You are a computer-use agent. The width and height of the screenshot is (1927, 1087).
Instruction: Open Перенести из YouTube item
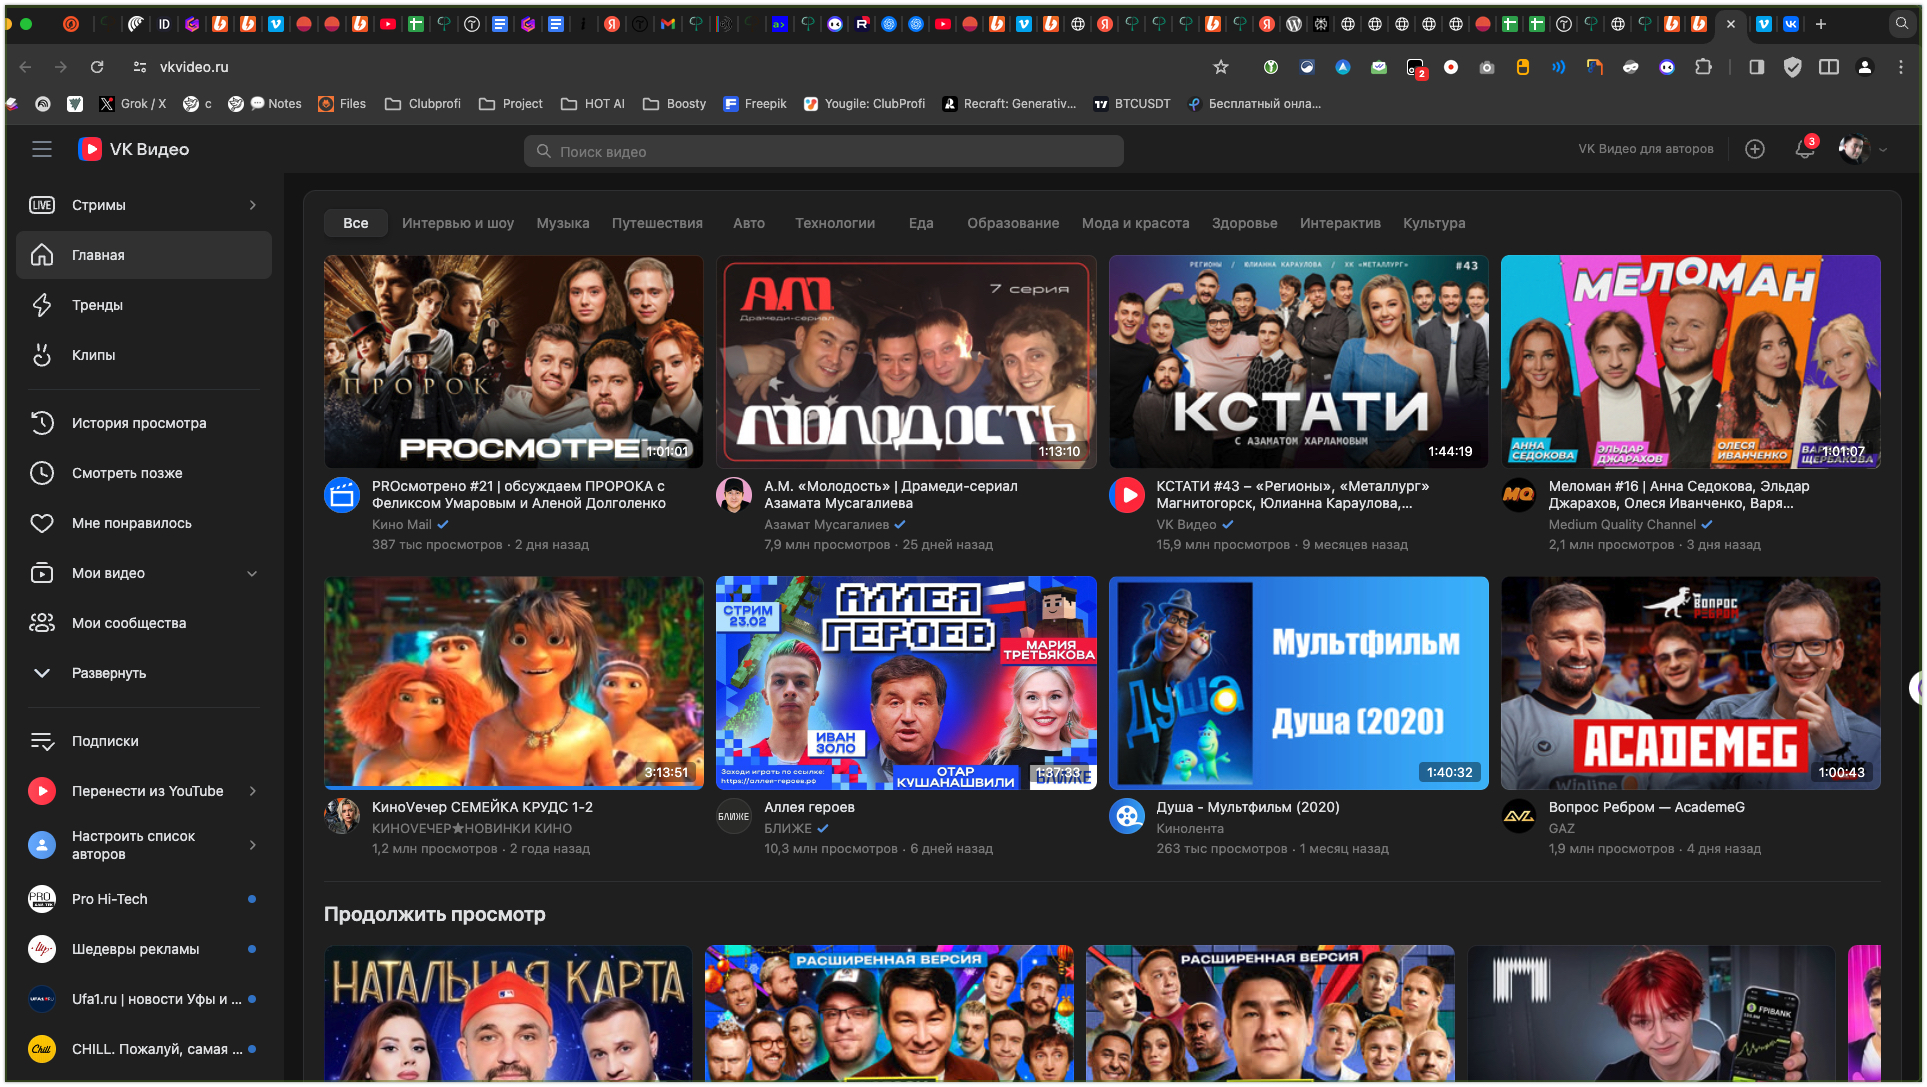[147, 791]
